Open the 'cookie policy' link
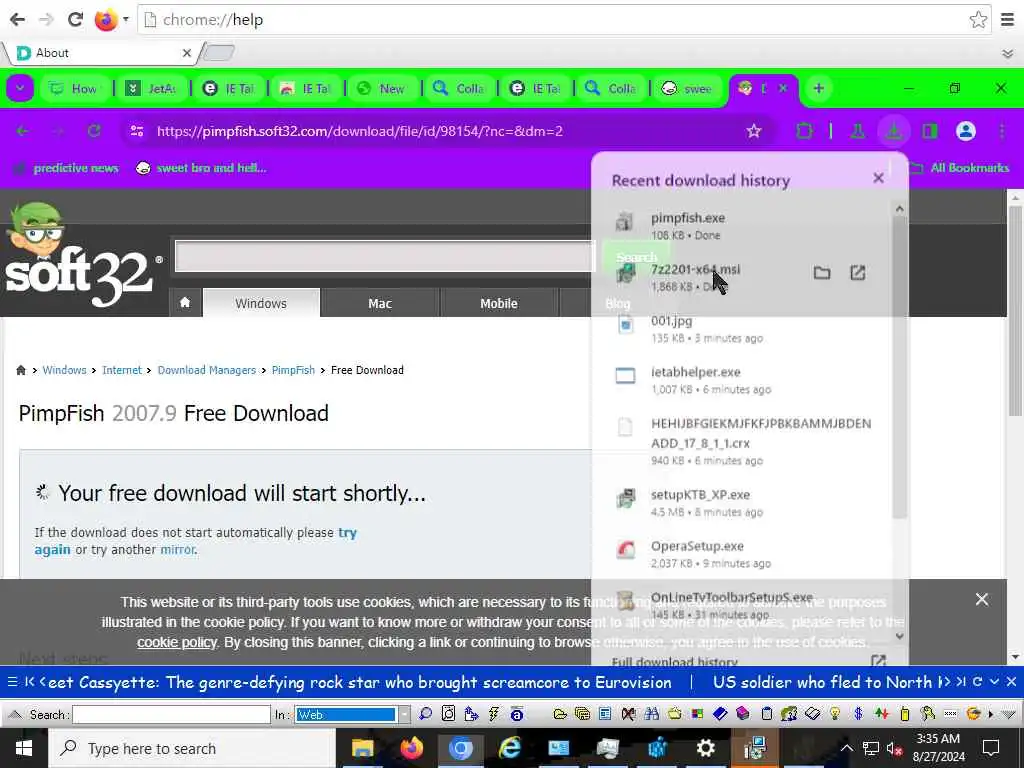 tap(176, 643)
